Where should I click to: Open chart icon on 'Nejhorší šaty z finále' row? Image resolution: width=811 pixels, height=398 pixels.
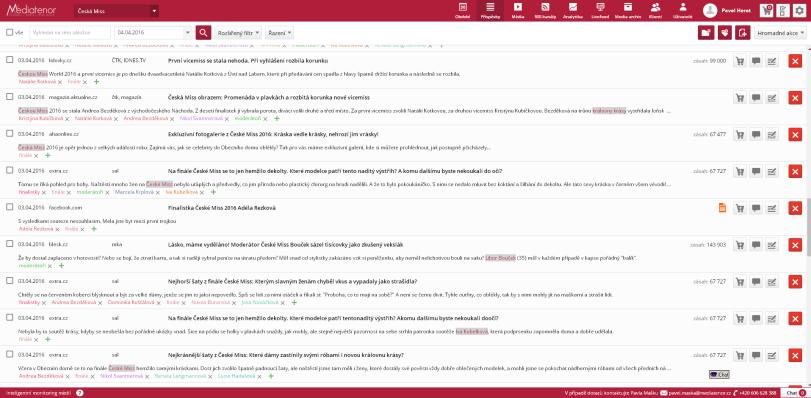pyautogui.click(x=772, y=282)
